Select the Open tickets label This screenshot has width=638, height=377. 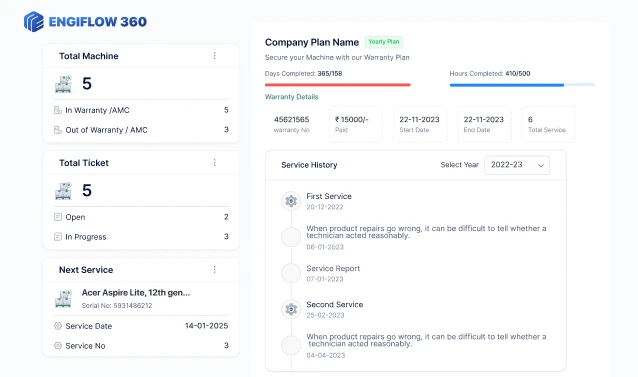[x=75, y=217]
